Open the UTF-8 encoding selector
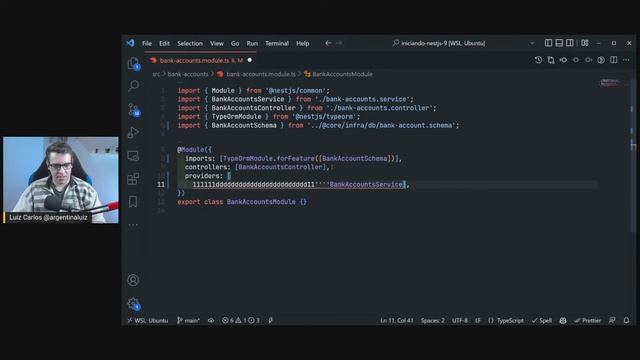The height and width of the screenshot is (360, 640). click(x=460, y=320)
